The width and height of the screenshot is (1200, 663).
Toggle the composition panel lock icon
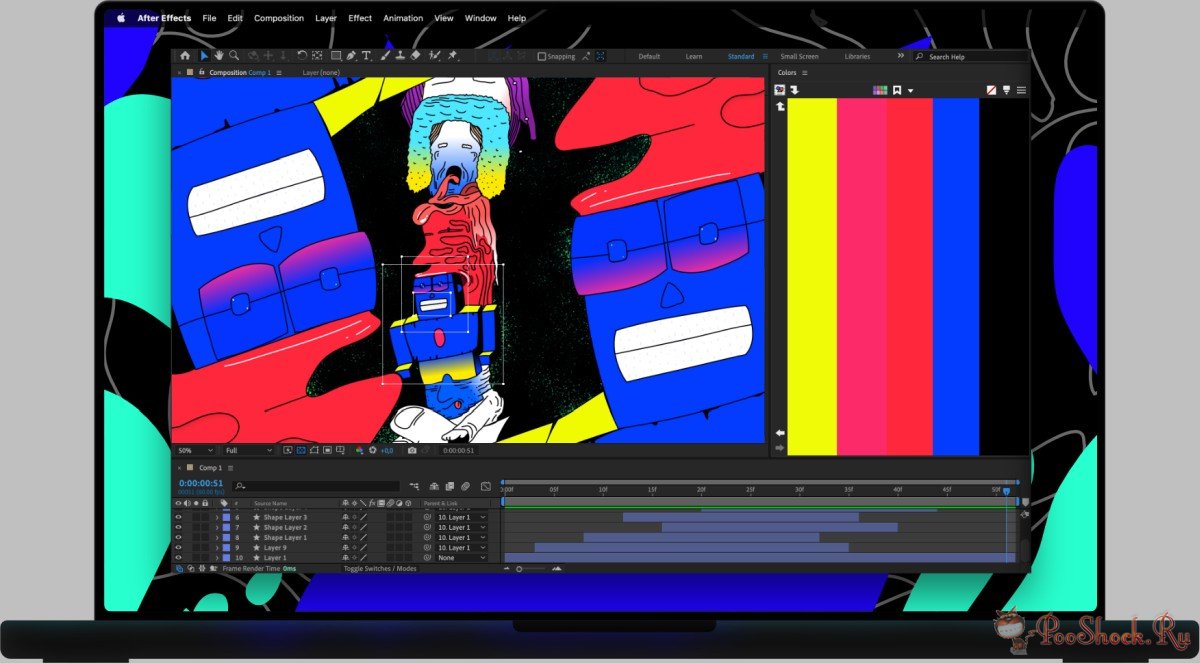202,73
